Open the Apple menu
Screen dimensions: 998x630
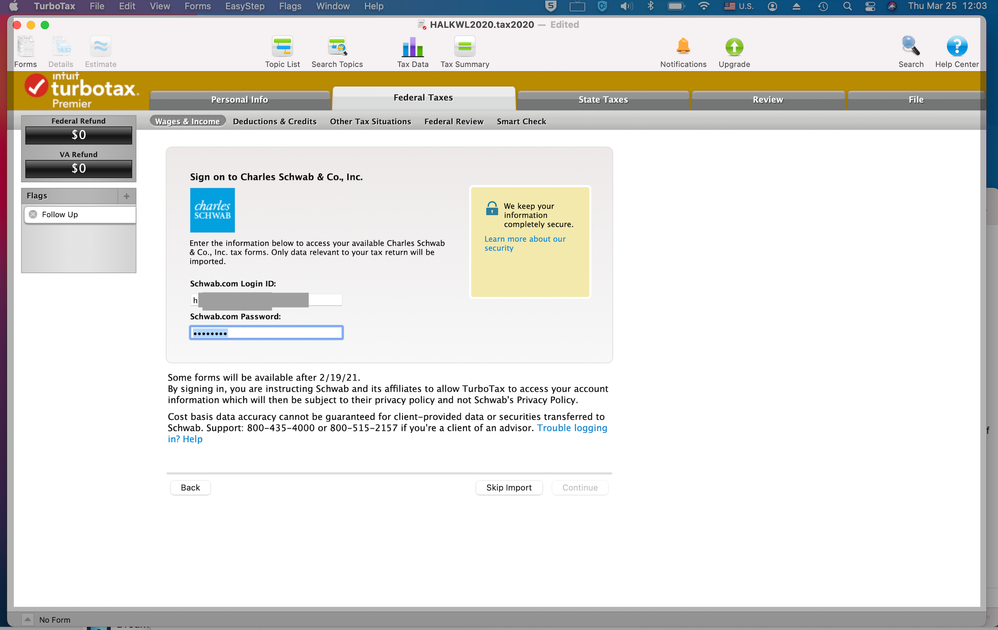click(13, 6)
